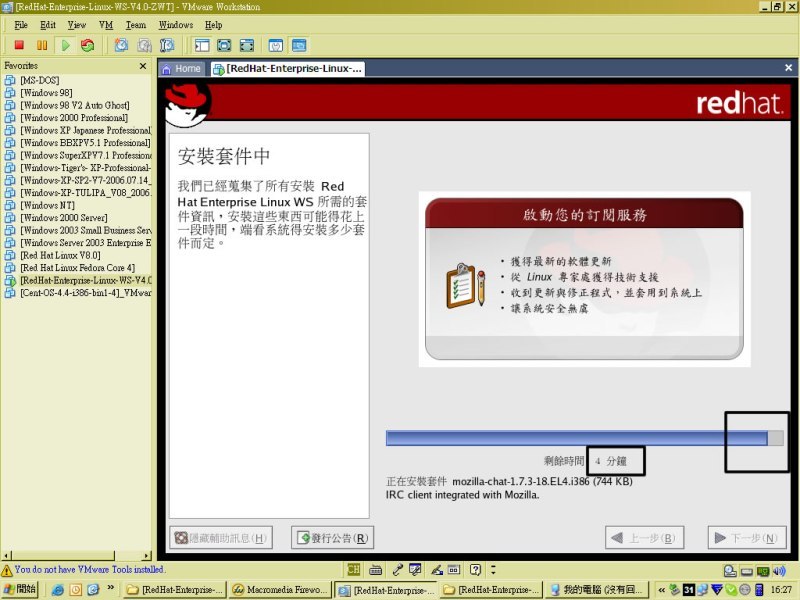Expand hidden Quick Launch icons chevron

coord(111,588)
